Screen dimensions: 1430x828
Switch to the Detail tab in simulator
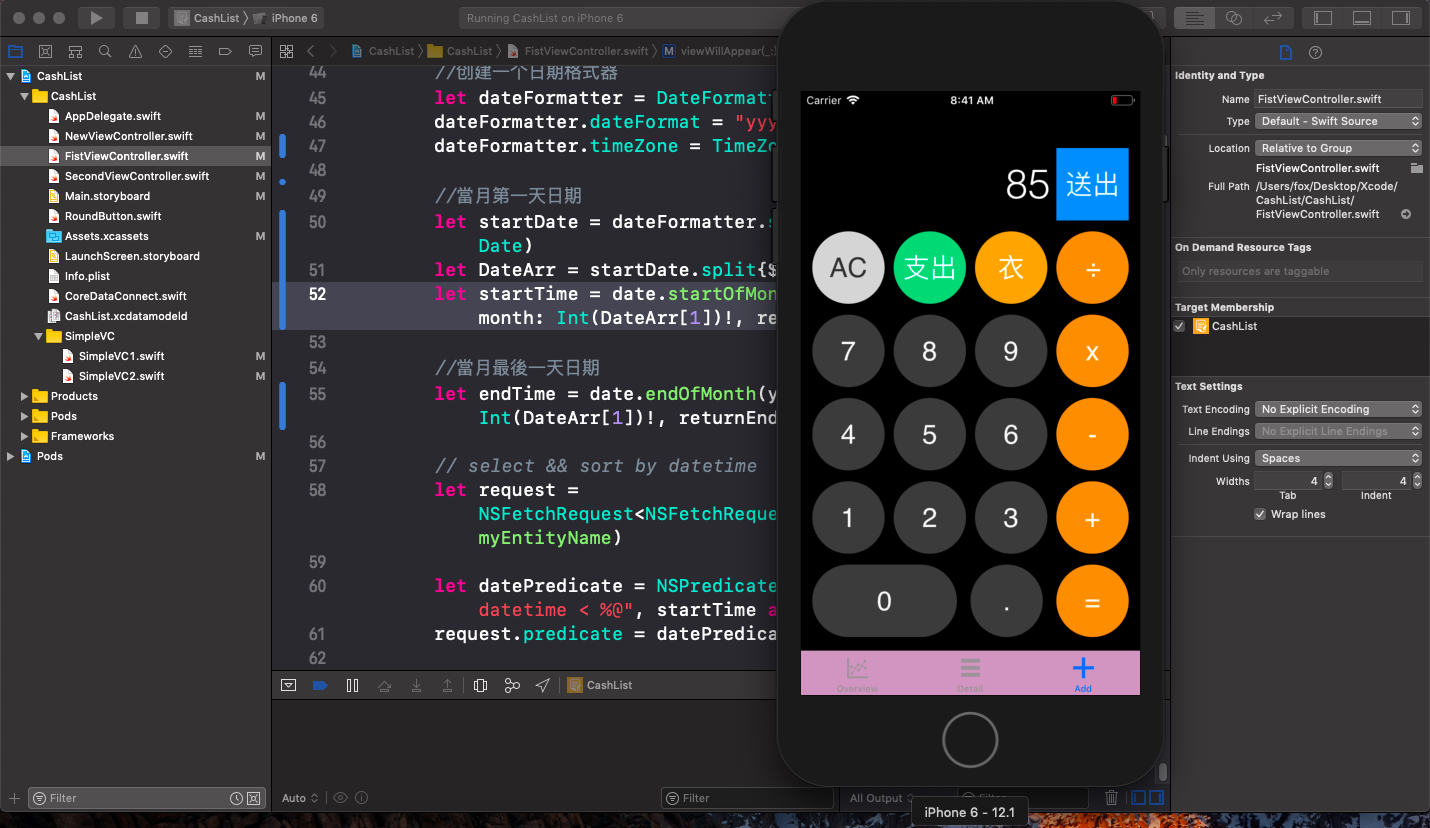coord(970,674)
